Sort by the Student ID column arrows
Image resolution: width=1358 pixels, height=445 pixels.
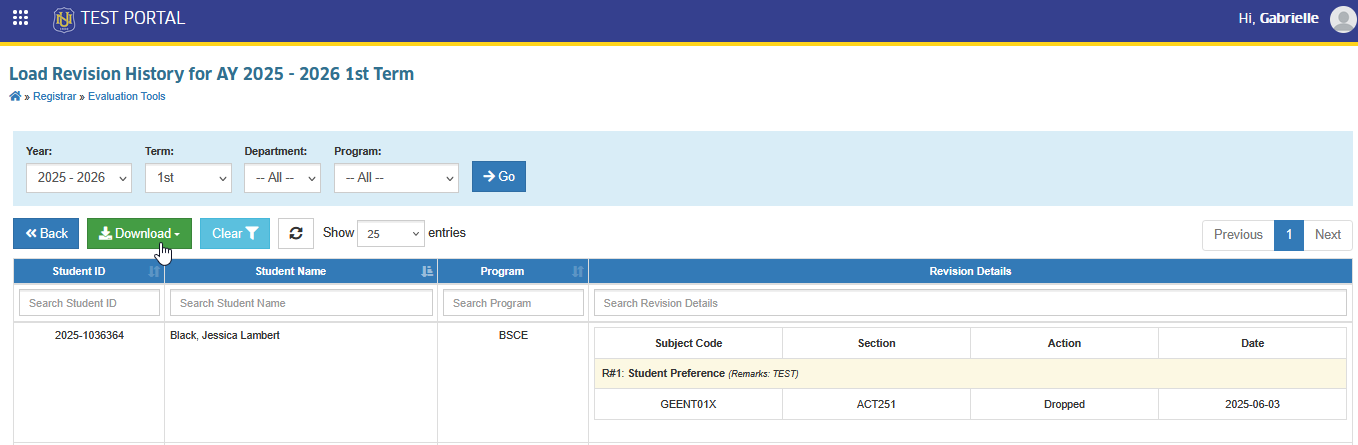tap(154, 271)
